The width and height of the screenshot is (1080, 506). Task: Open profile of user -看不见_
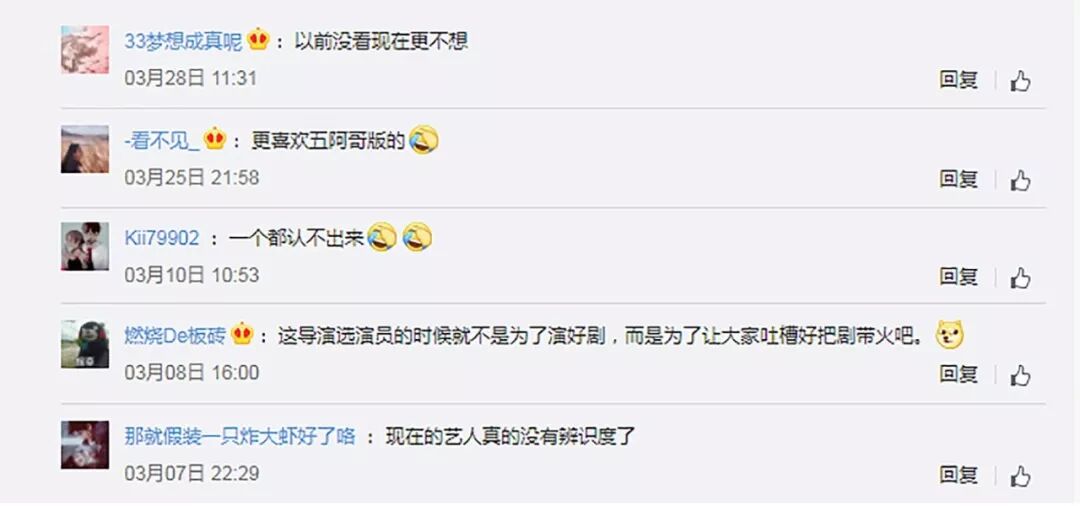(162, 140)
